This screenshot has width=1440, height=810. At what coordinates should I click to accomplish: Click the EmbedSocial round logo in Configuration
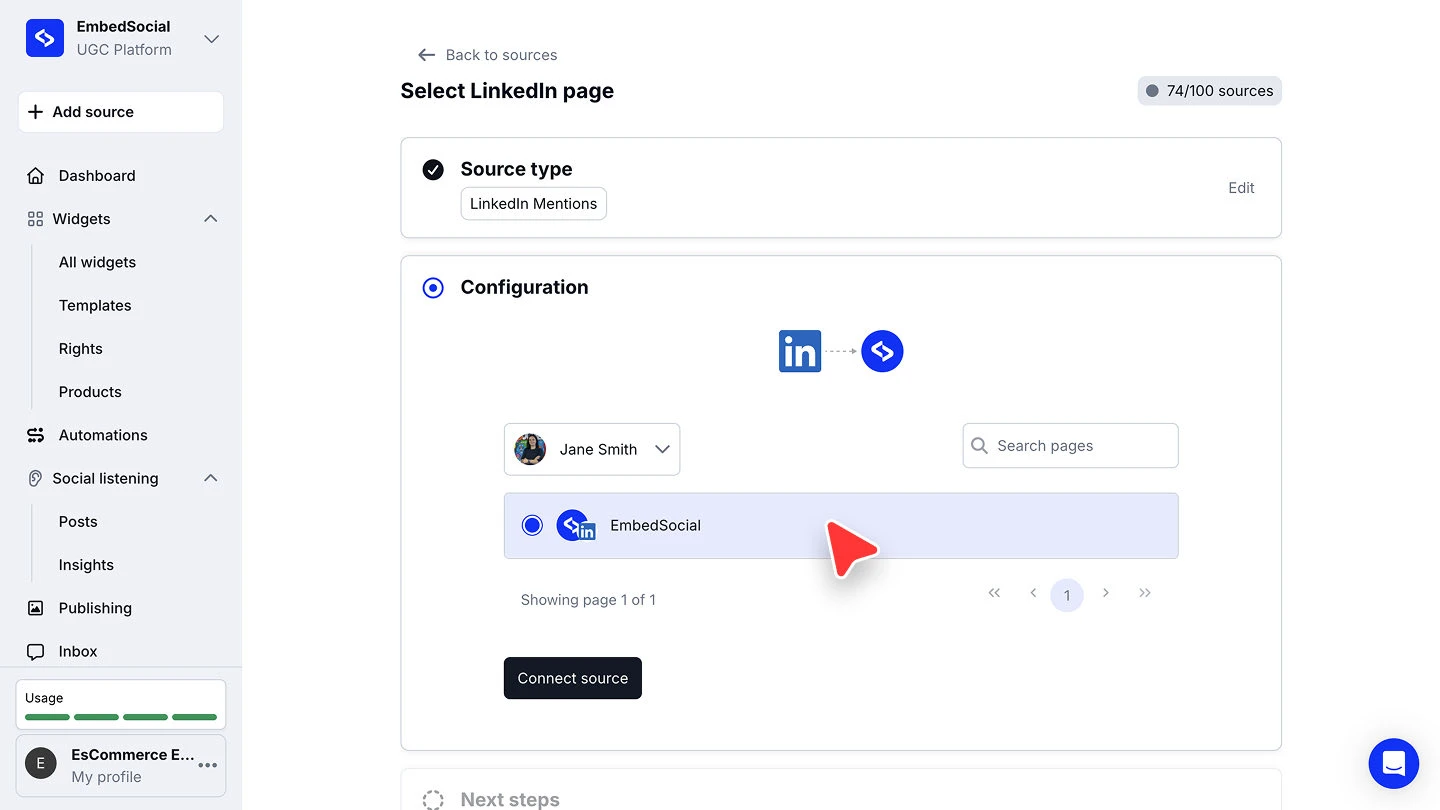(882, 351)
